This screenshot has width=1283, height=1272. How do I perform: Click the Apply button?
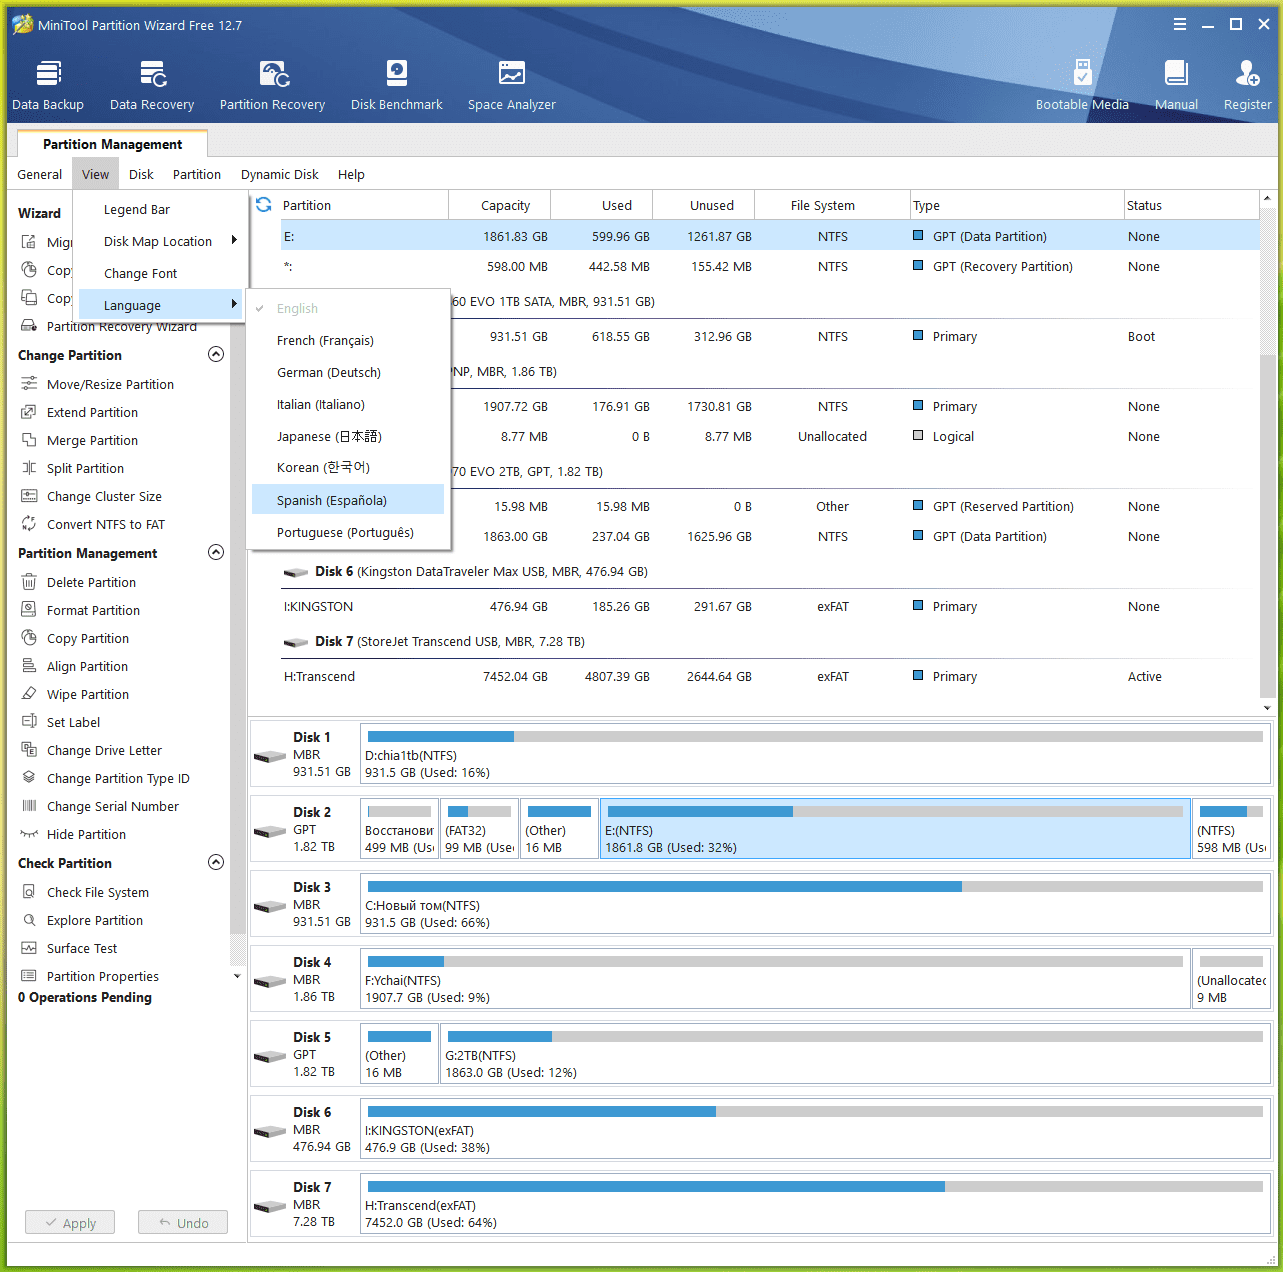[x=70, y=1223]
